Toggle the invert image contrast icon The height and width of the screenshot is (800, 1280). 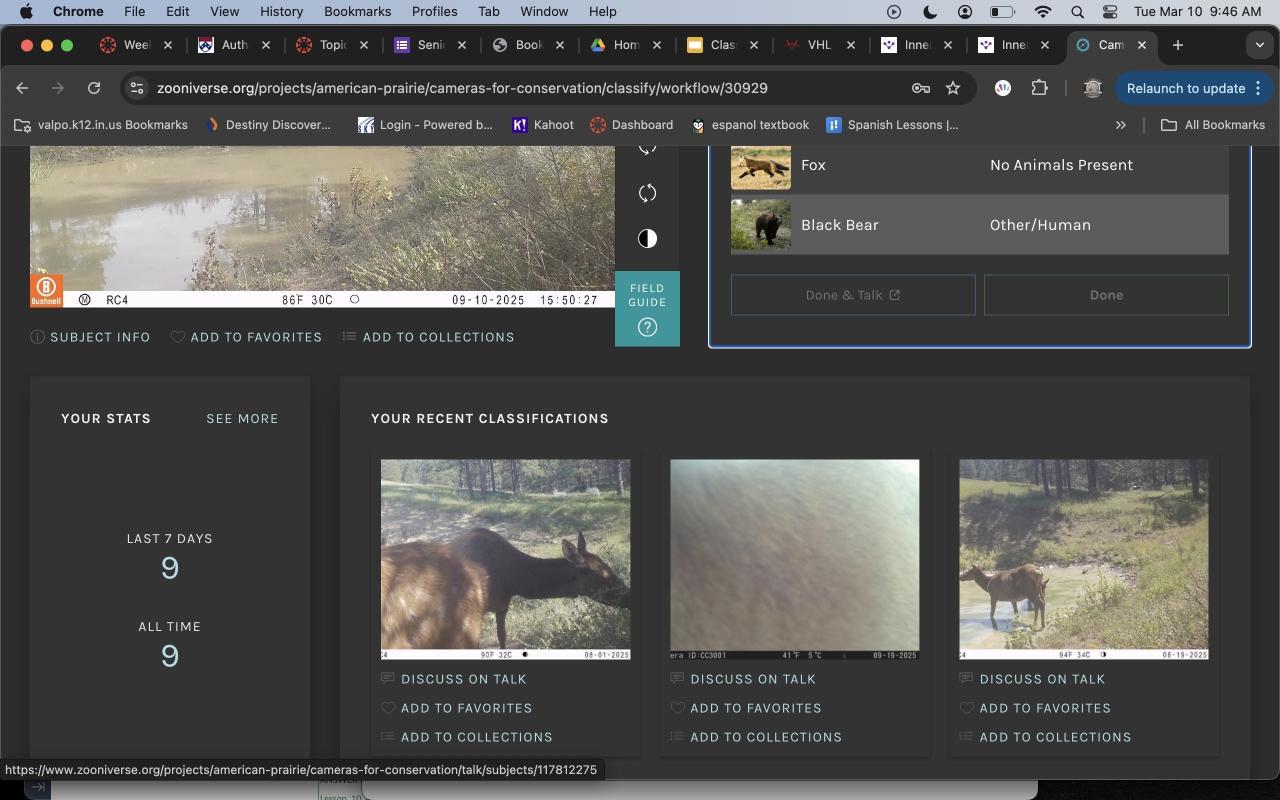647,238
